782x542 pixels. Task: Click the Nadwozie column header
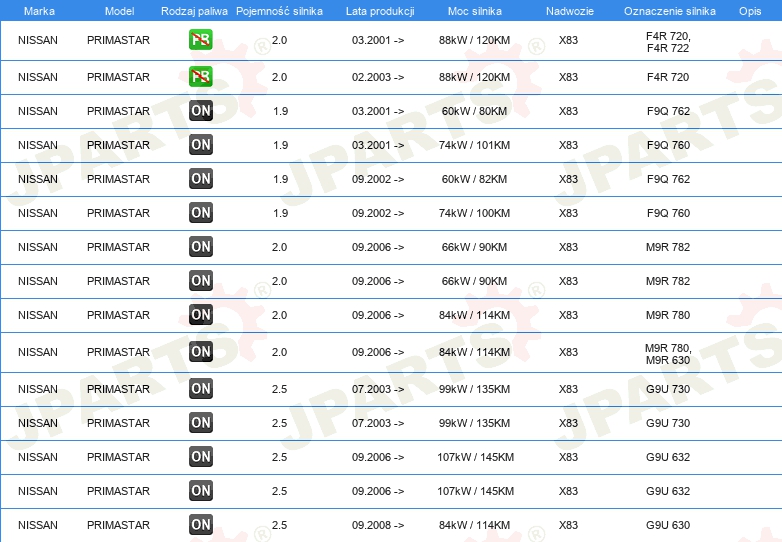coord(570,11)
